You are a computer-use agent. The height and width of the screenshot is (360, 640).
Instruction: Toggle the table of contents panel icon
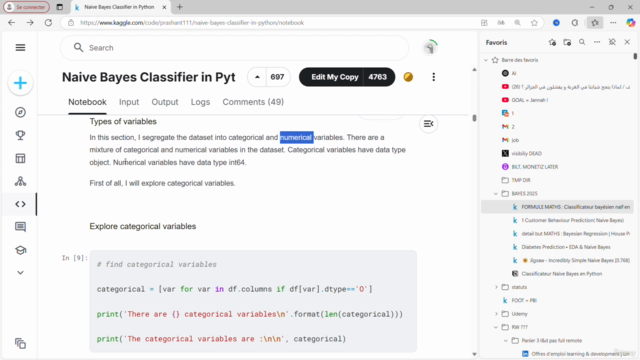click(x=429, y=124)
